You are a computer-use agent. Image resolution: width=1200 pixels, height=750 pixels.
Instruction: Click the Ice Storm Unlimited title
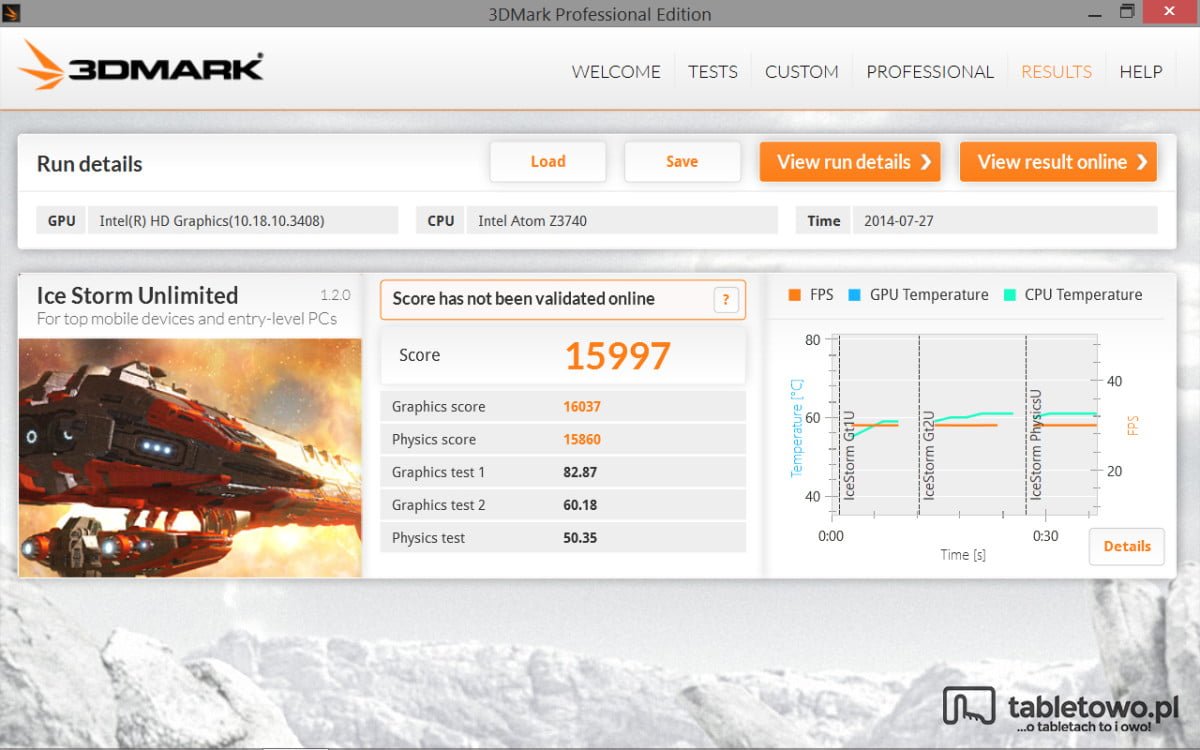point(137,296)
